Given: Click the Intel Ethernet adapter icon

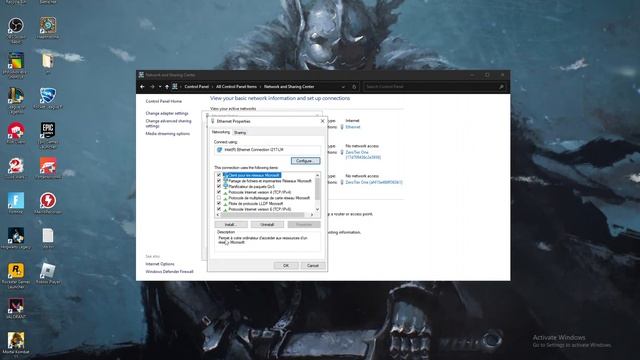Looking at the screenshot, I should (x=219, y=150).
